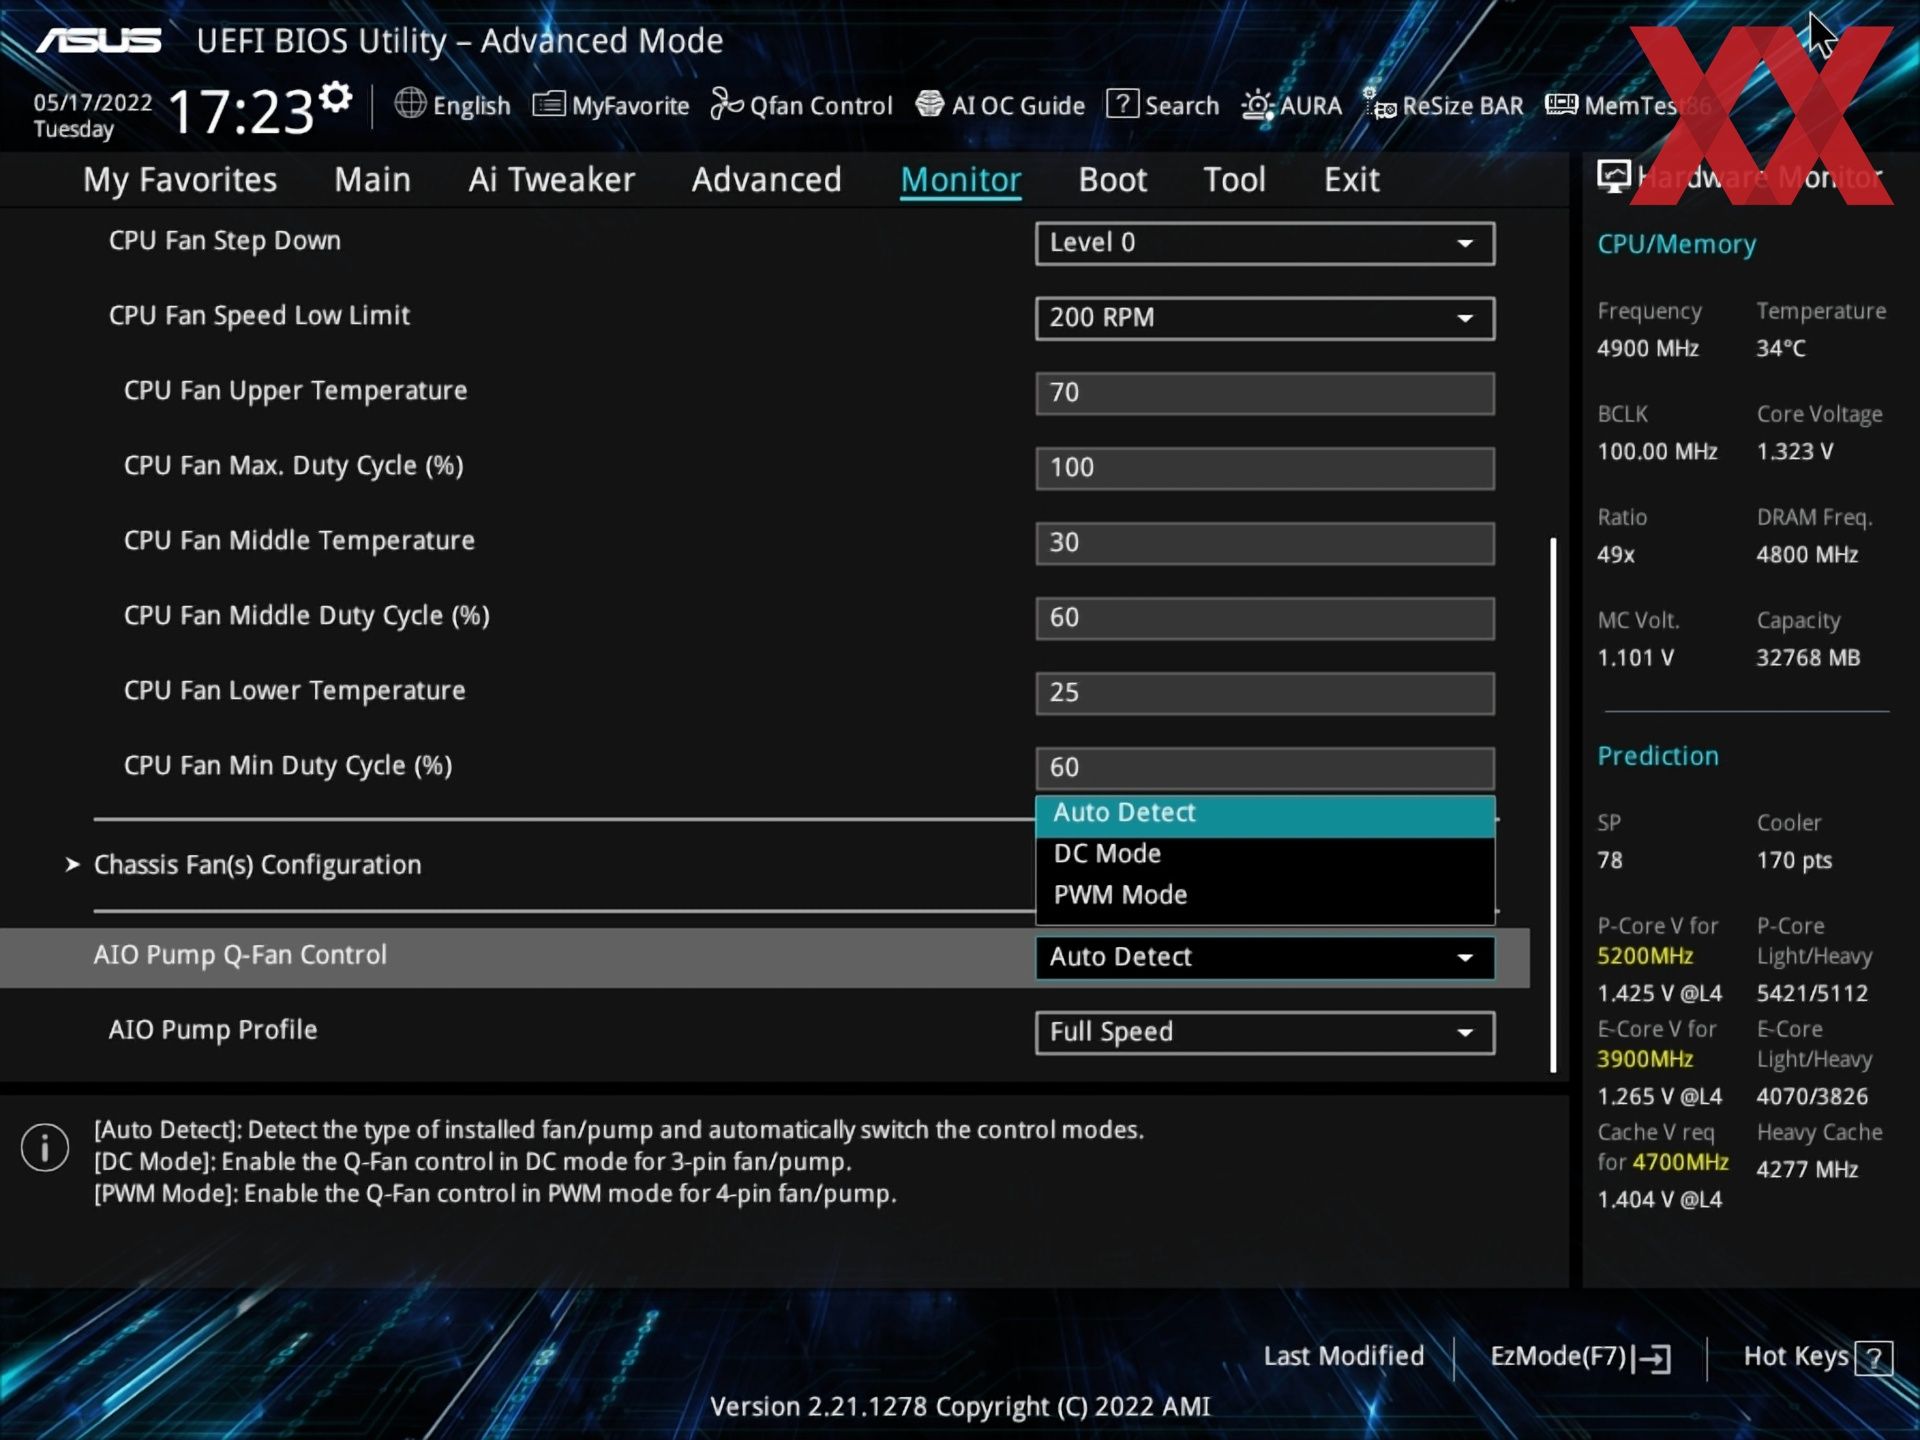The image size is (1920, 1440).
Task: Open the Tool tab
Action: pos(1234,180)
